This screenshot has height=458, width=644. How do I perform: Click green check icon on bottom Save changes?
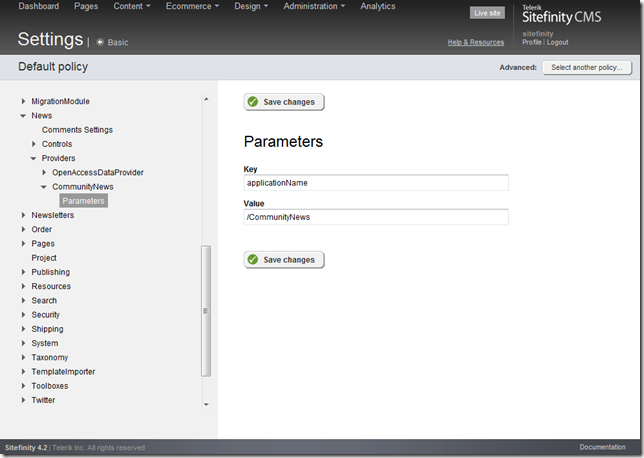coord(253,259)
